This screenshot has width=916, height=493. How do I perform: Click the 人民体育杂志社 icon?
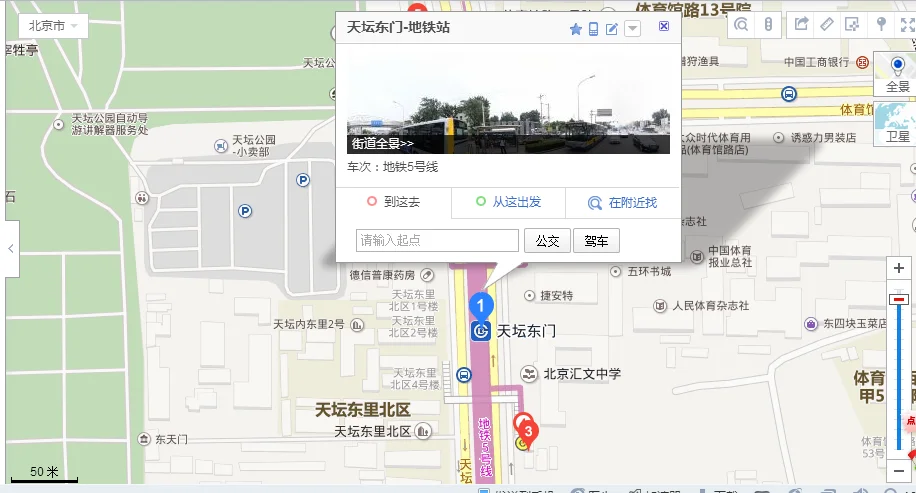tap(660, 305)
